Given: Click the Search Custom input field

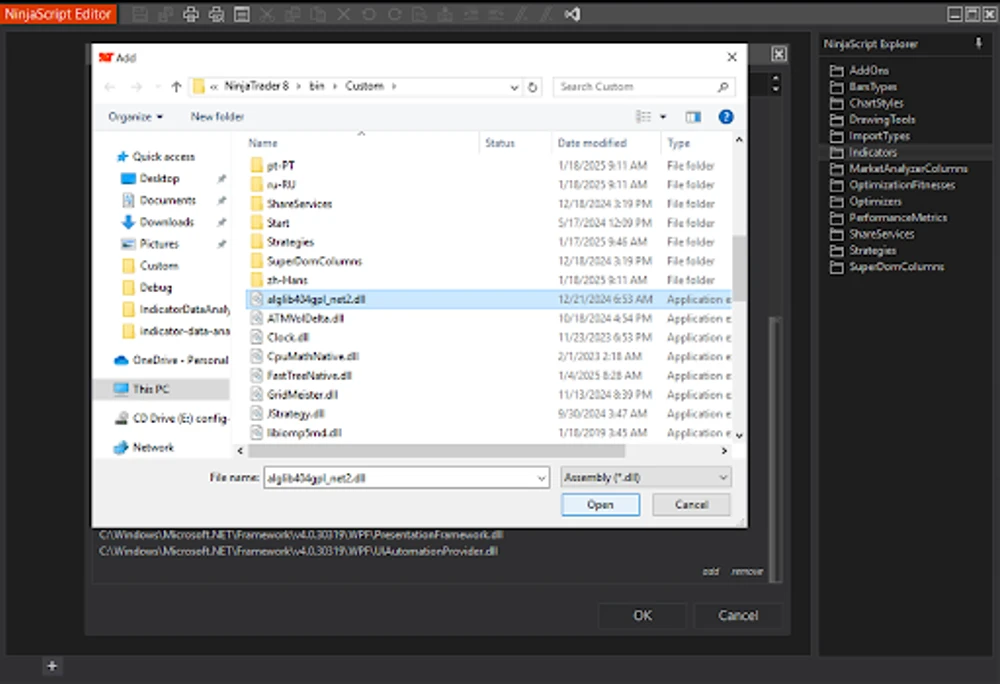Looking at the screenshot, I should point(643,87).
